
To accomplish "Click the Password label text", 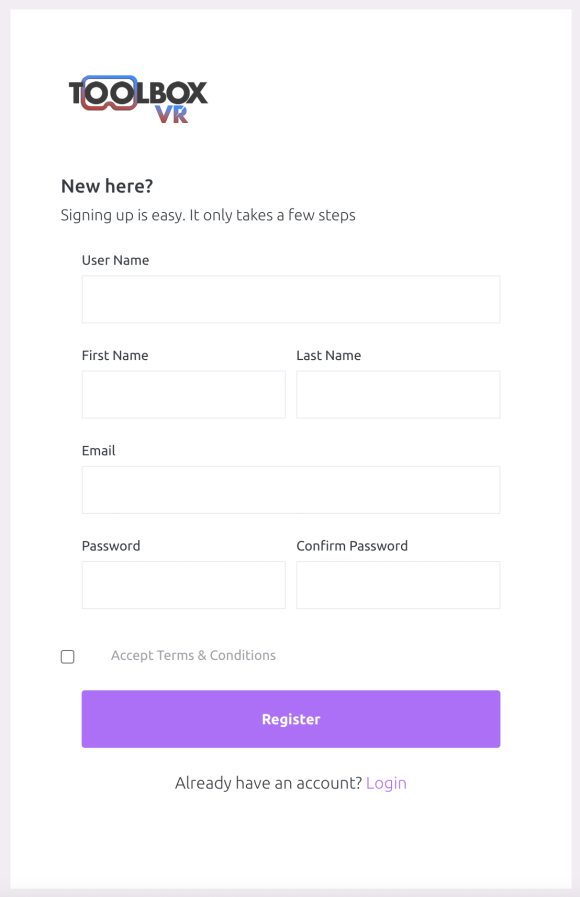I will (111, 546).
